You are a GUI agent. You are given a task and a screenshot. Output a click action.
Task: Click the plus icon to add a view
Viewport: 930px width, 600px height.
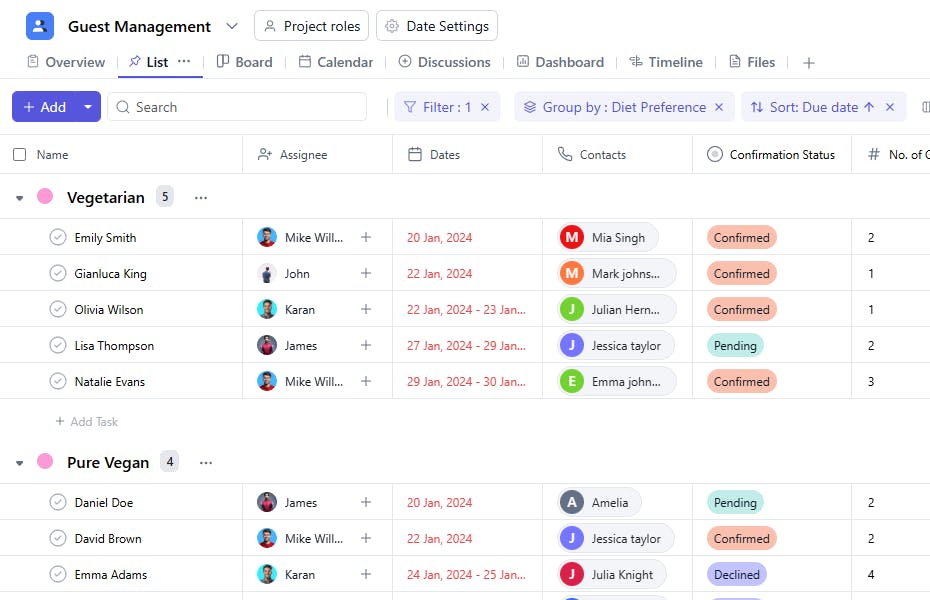point(809,63)
